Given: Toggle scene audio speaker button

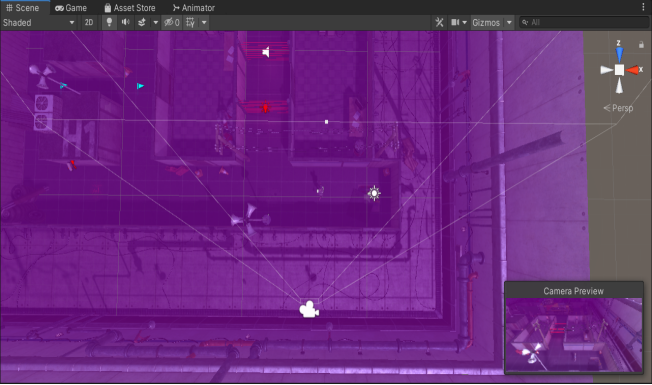Looking at the screenshot, I should click(x=126, y=22).
